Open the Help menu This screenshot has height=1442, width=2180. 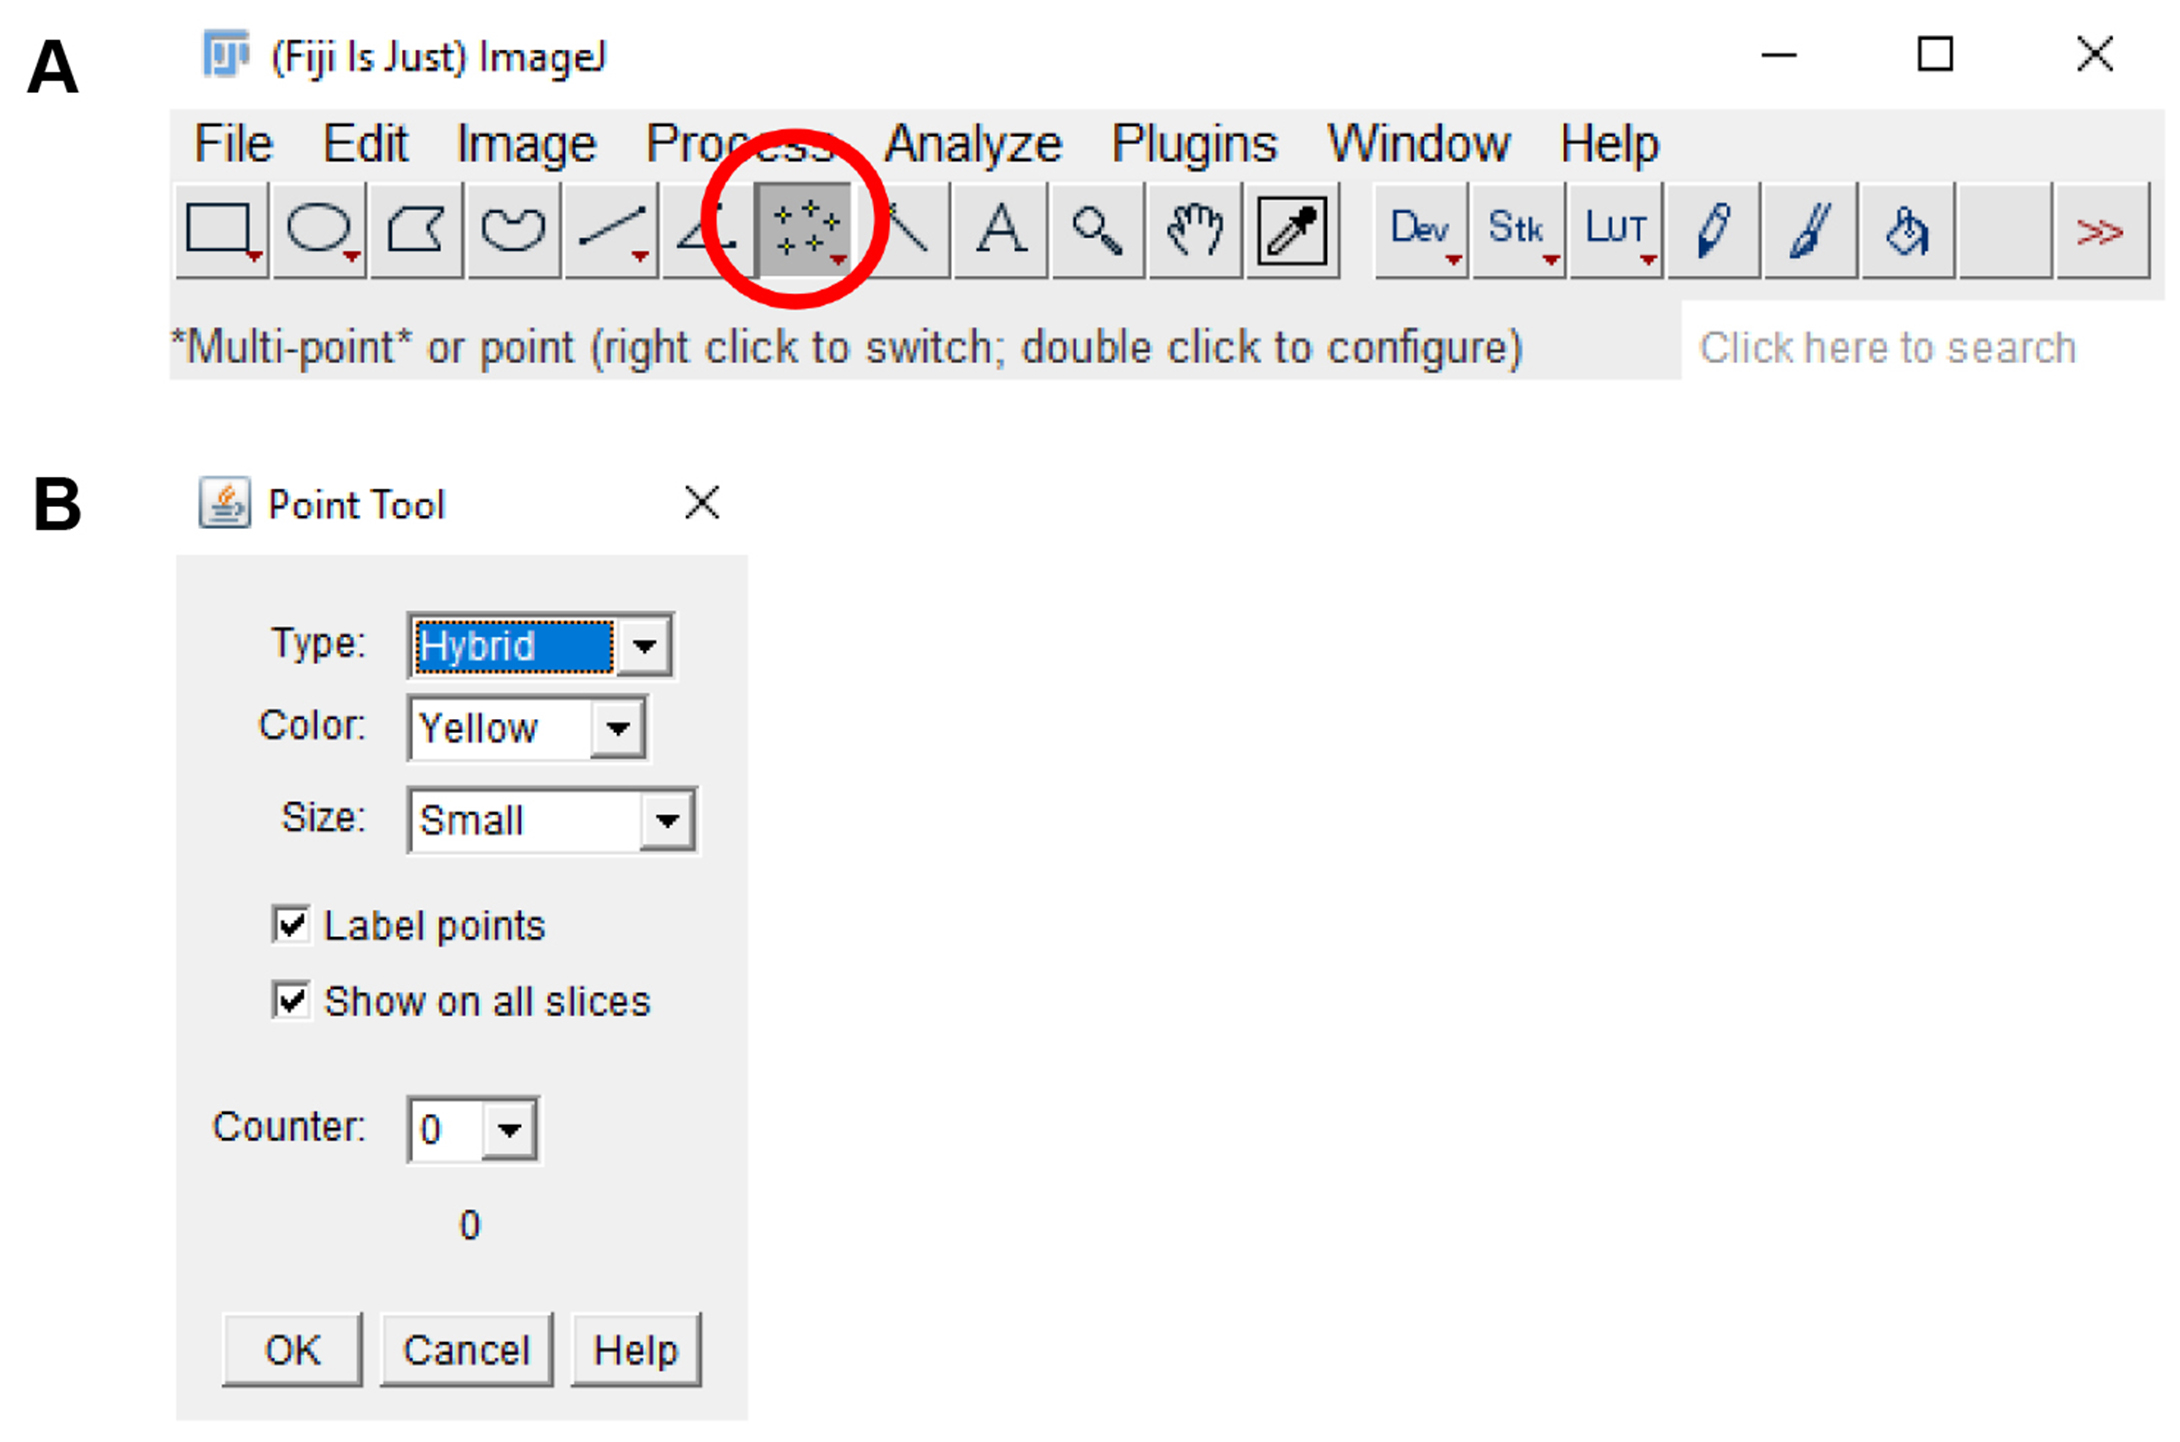pos(1609,144)
